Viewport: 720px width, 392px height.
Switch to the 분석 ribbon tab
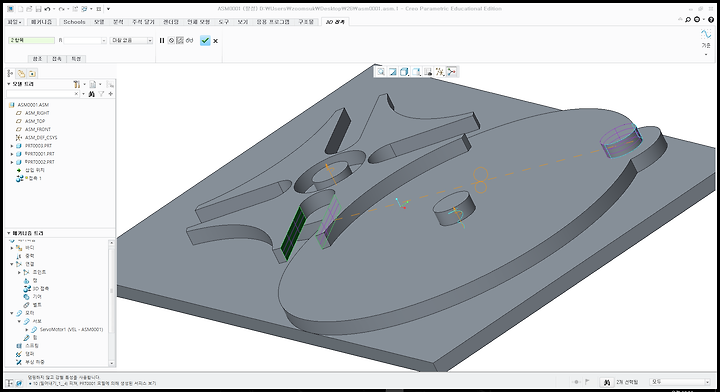click(x=118, y=22)
